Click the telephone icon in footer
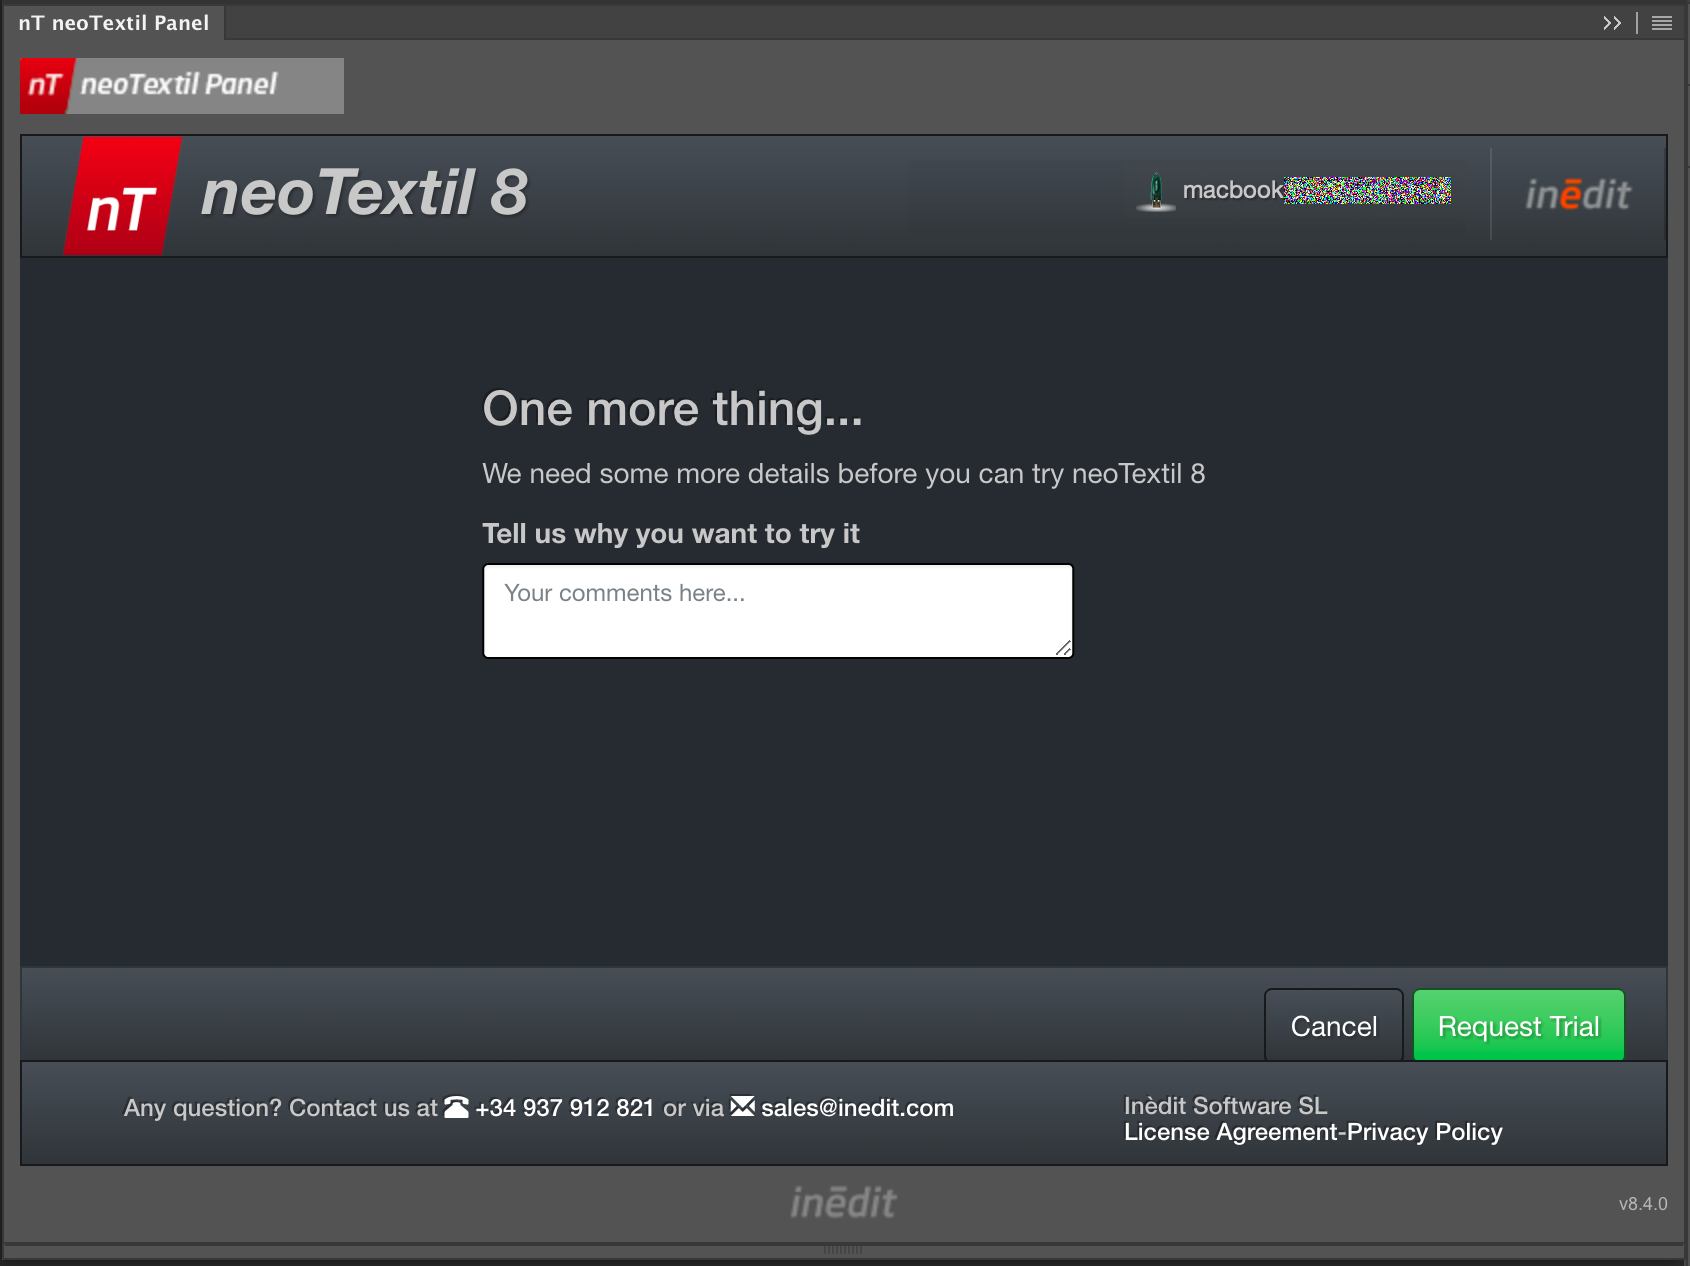1690x1266 pixels. (456, 1107)
